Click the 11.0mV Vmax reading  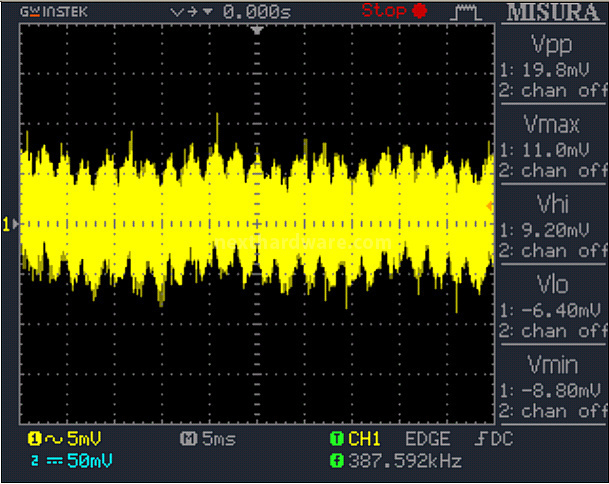[x=556, y=150]
